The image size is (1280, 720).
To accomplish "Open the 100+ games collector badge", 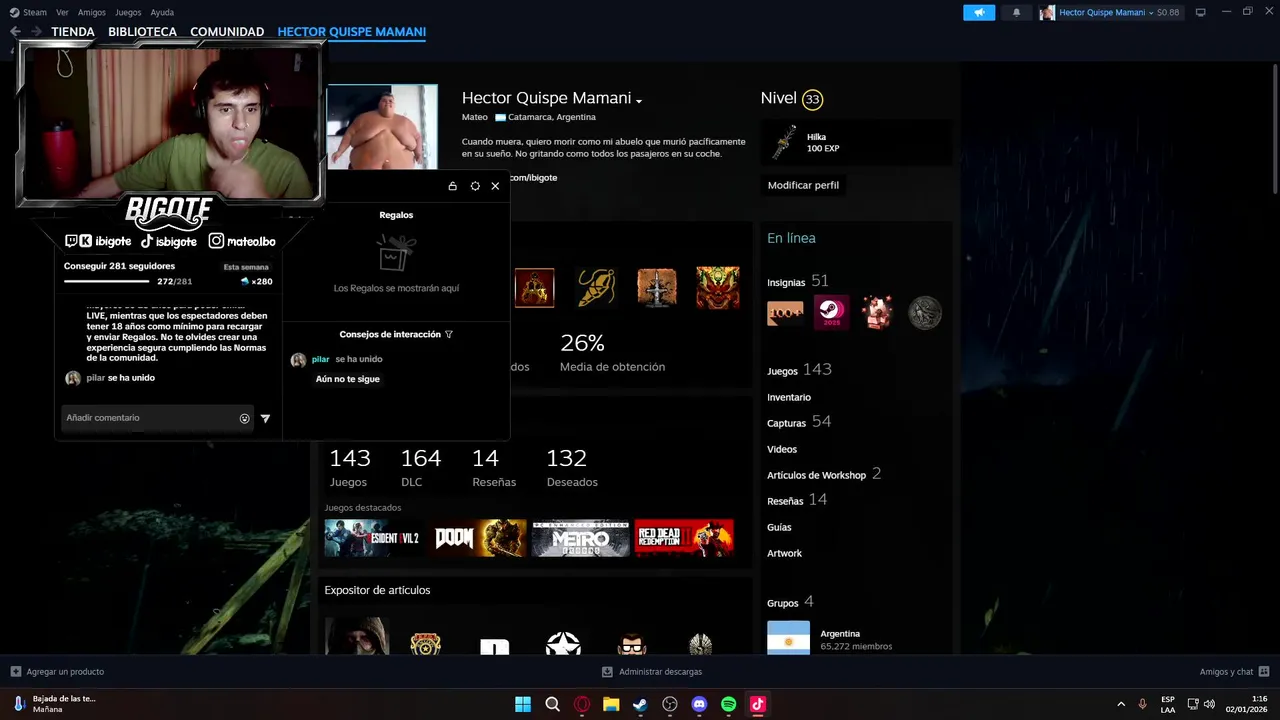I will tap(785, 313).
